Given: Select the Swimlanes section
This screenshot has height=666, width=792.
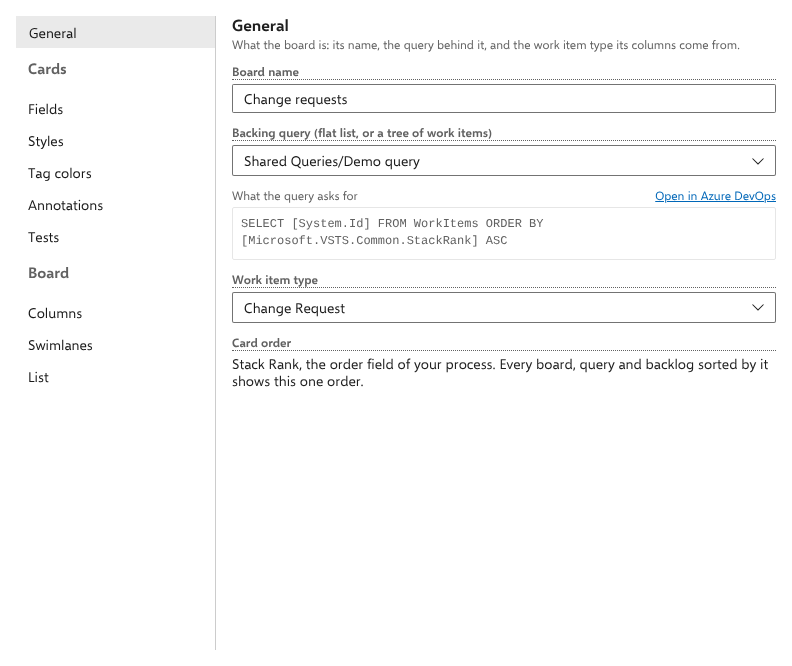Looking at the screenshot, I should (60, 345).
